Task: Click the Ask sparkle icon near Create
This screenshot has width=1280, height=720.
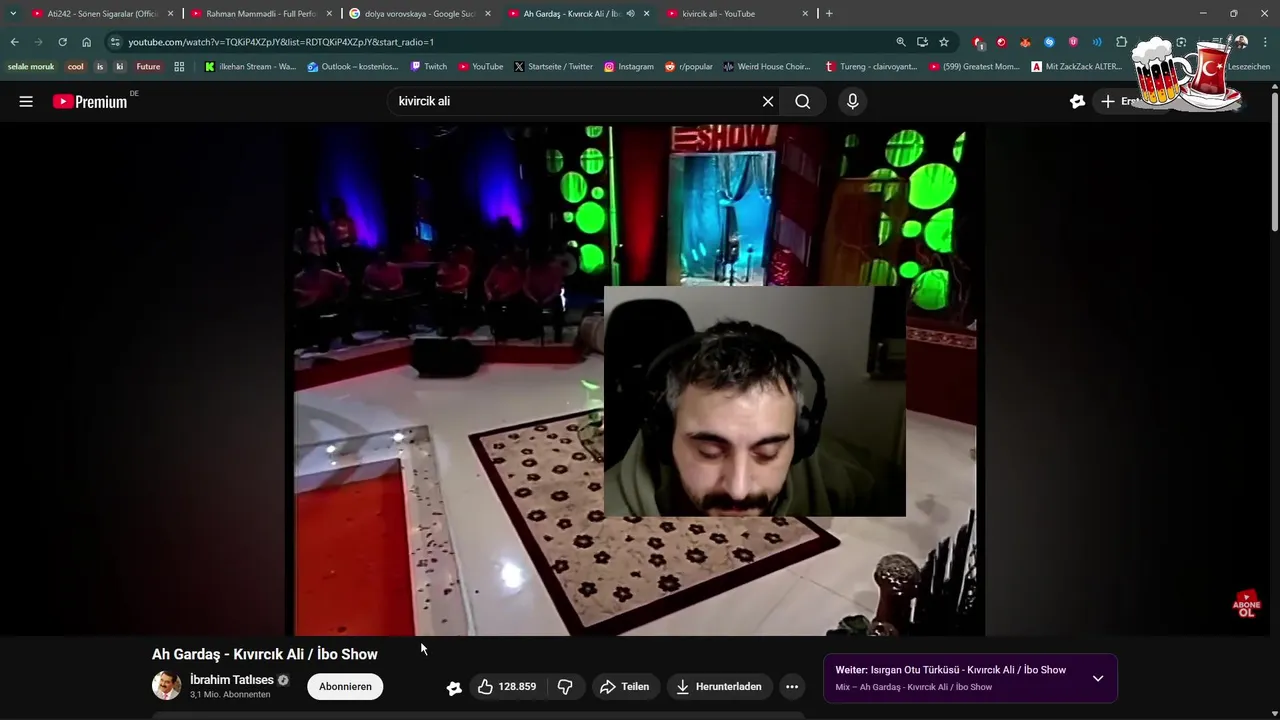Action: pos(1077,101)
